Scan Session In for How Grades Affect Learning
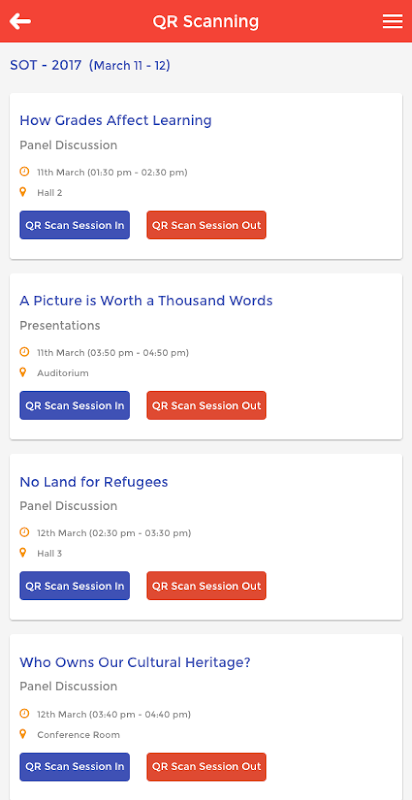This screenshot has width=412, height=800. click(74, 225)
